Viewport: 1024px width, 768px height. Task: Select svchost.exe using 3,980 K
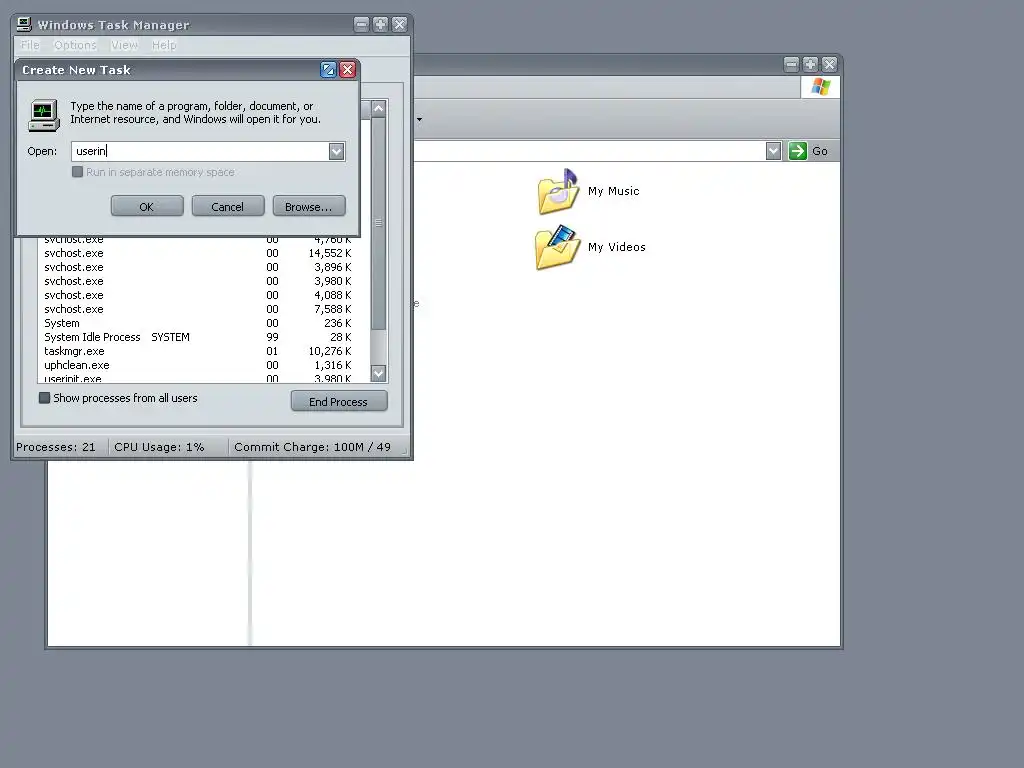(x=198, y=281)
